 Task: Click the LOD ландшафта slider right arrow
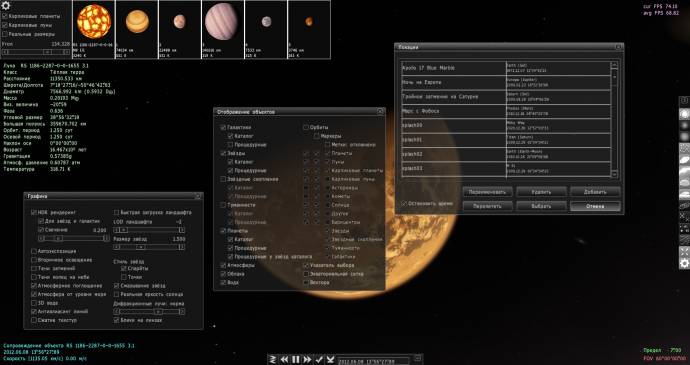[x=182, y=230]
